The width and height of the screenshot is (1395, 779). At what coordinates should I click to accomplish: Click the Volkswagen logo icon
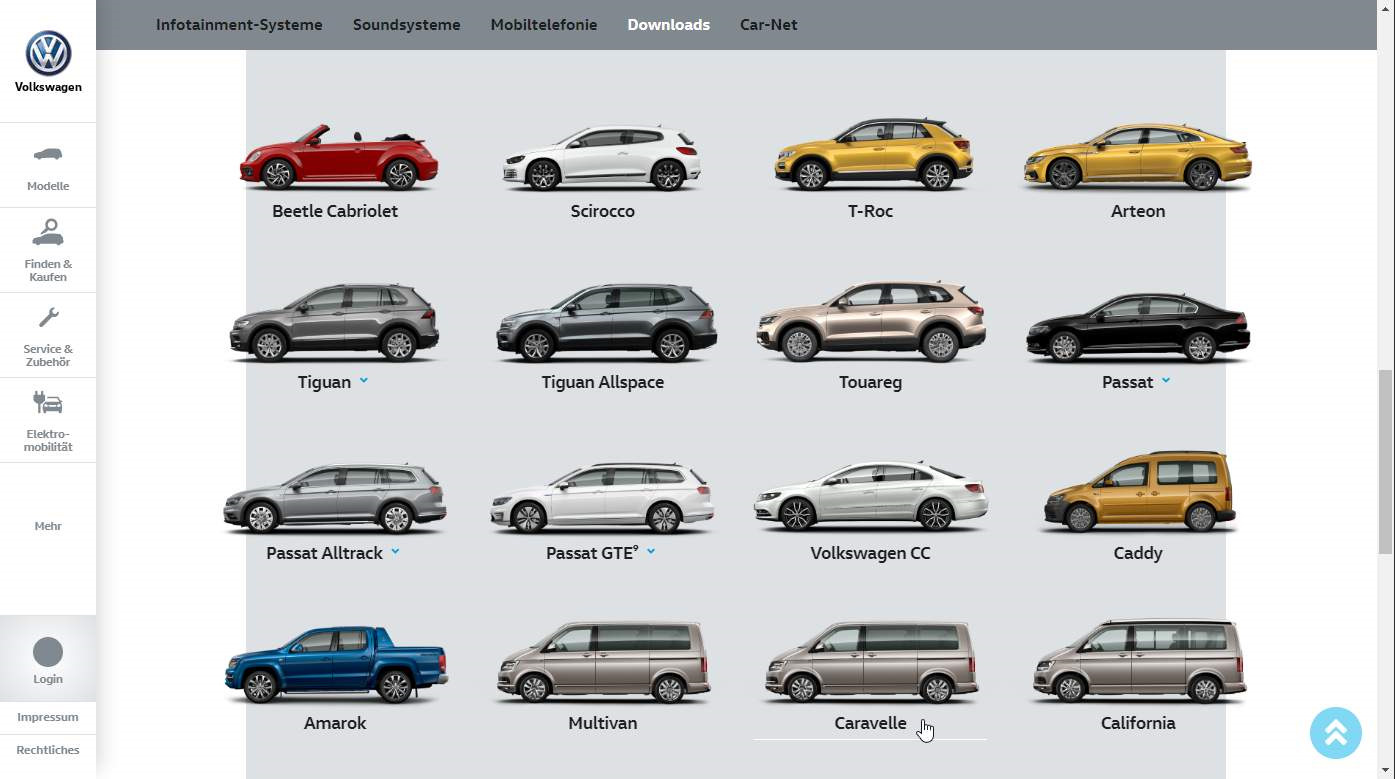coord(48,53)
